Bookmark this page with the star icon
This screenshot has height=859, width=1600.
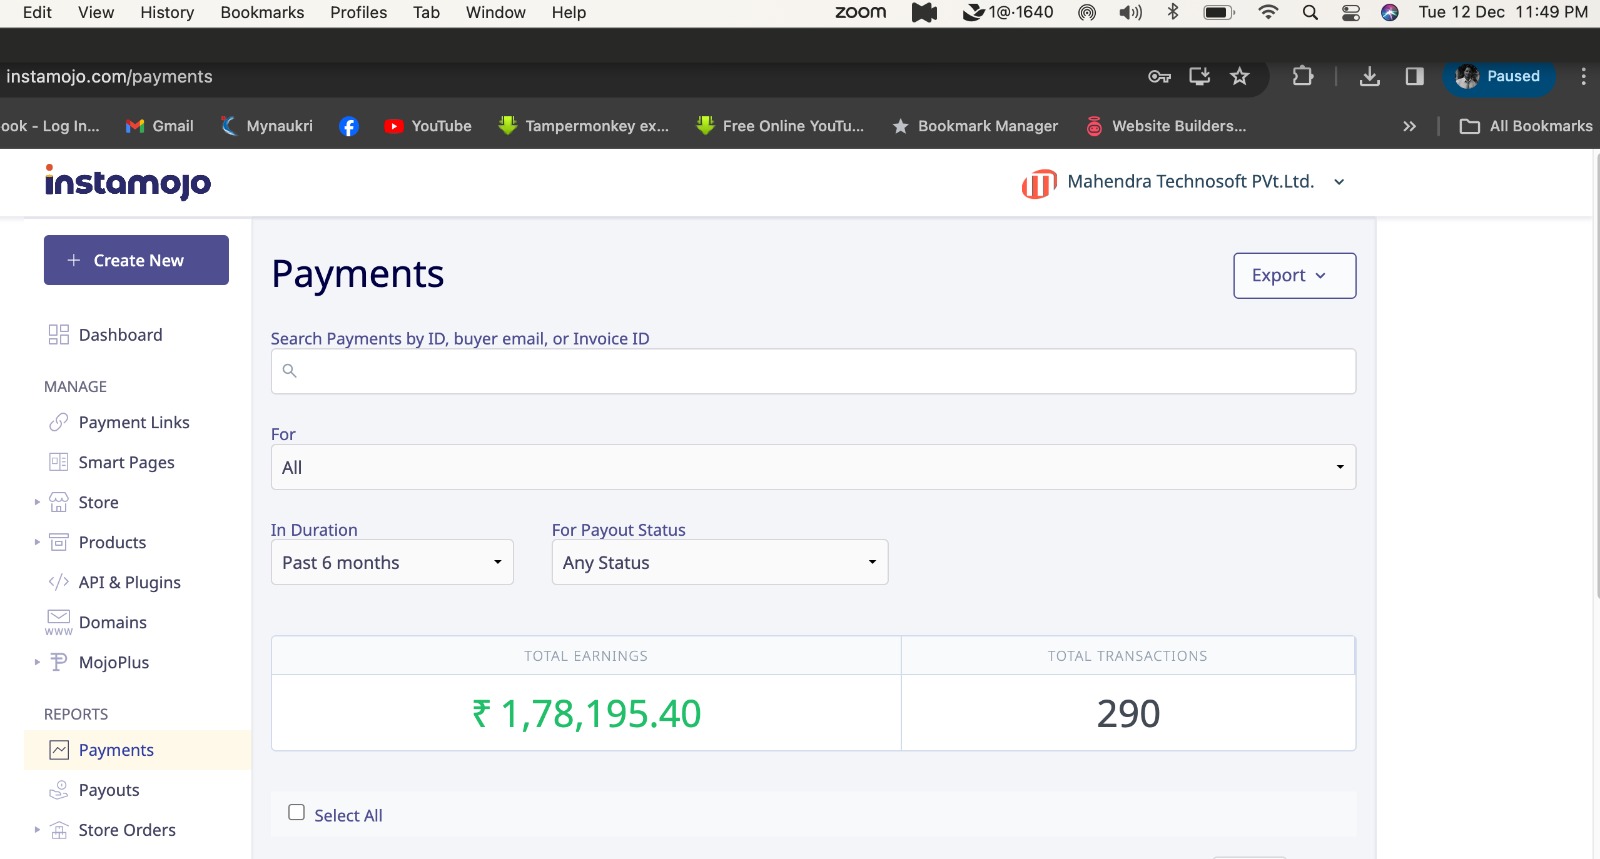1240,77
